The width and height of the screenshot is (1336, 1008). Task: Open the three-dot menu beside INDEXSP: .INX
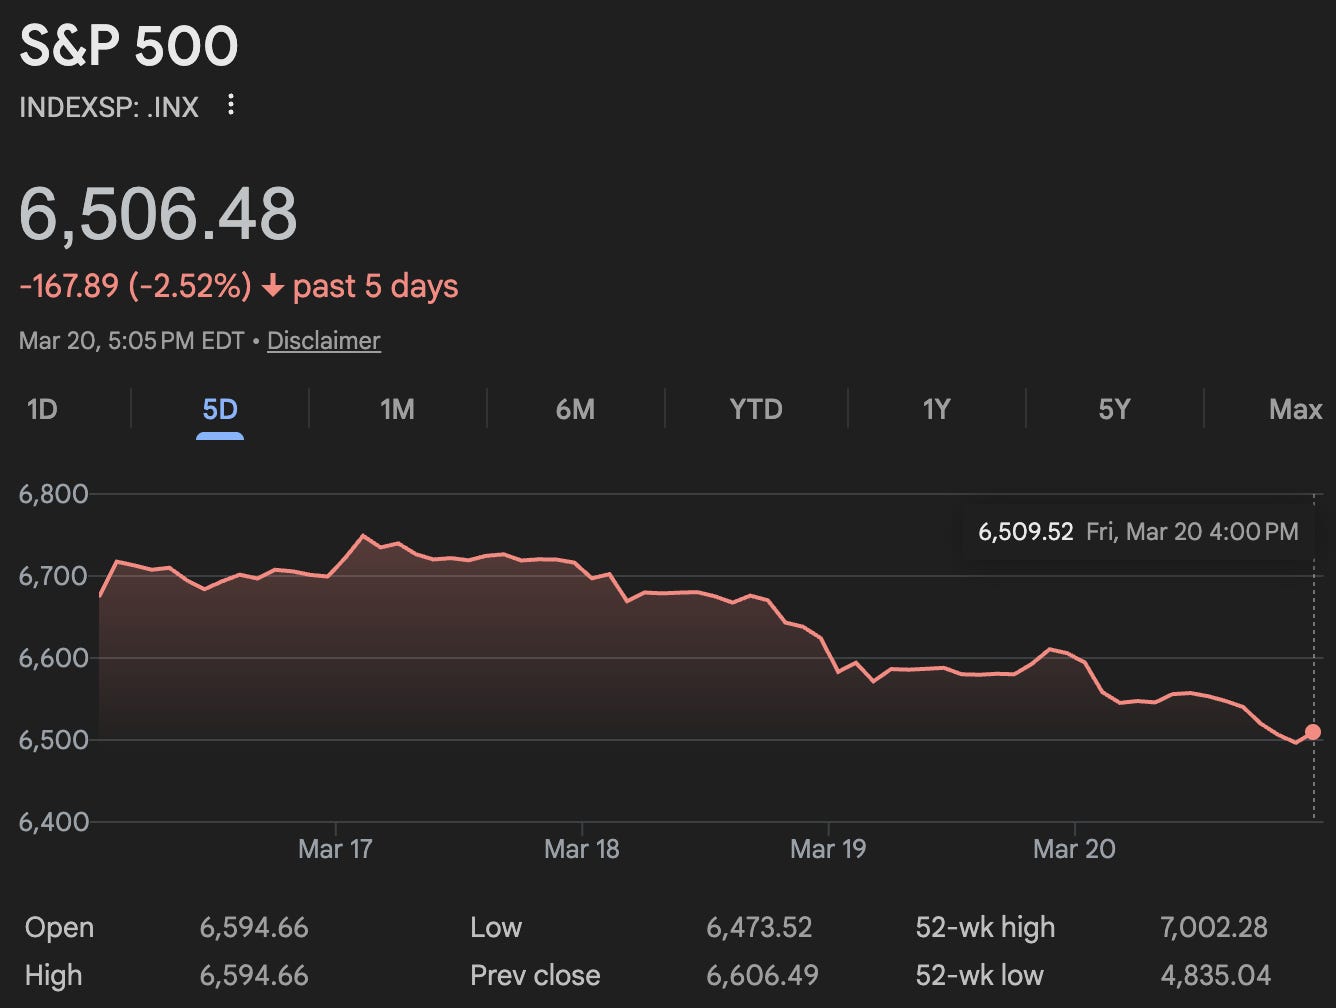coord(231,105)
